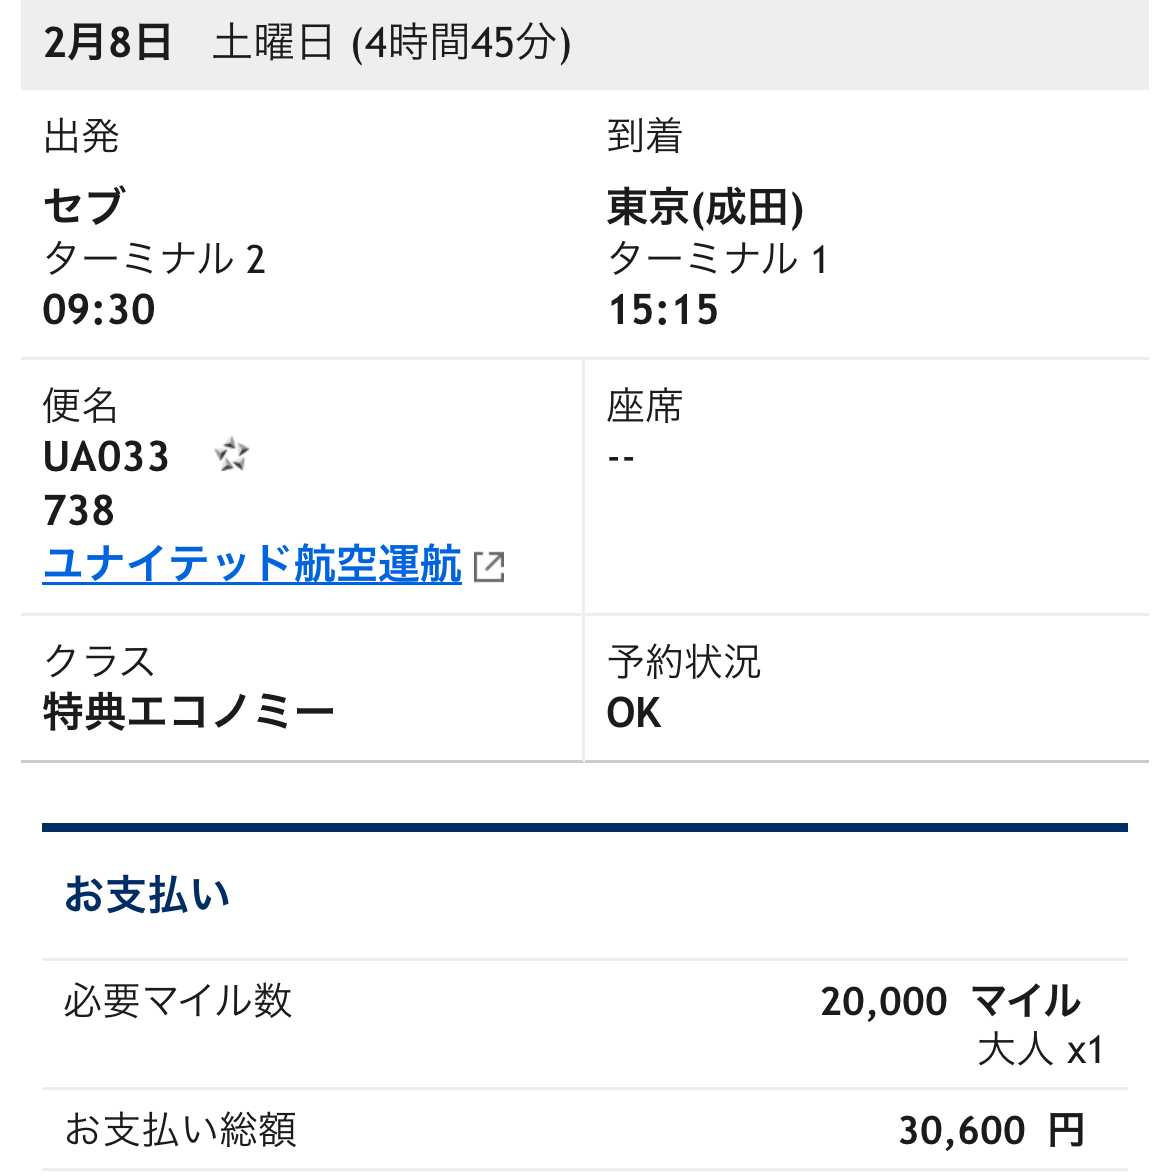The height and width of the screenshot is (1176, 1170).
Task: Click the external link icon beside ユナイテッド航空運航
Action: coord(489,566)
